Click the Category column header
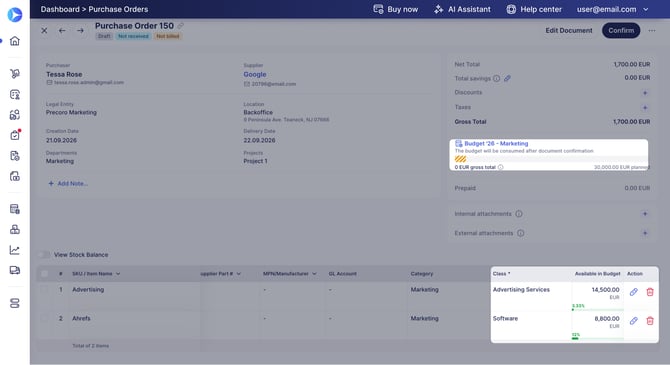Image resolution: width=670 pixels, height=365 pixels. point(422,274)
